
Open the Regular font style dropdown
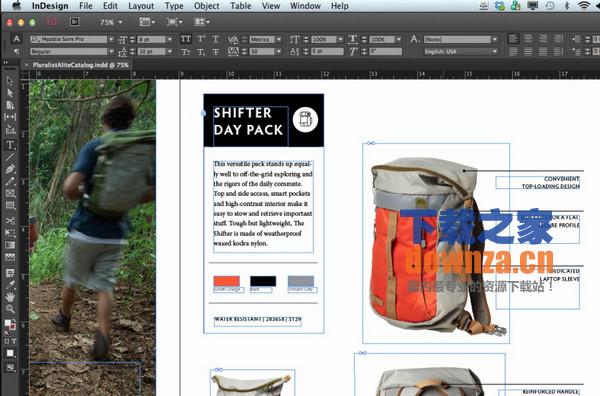point(111,52)
